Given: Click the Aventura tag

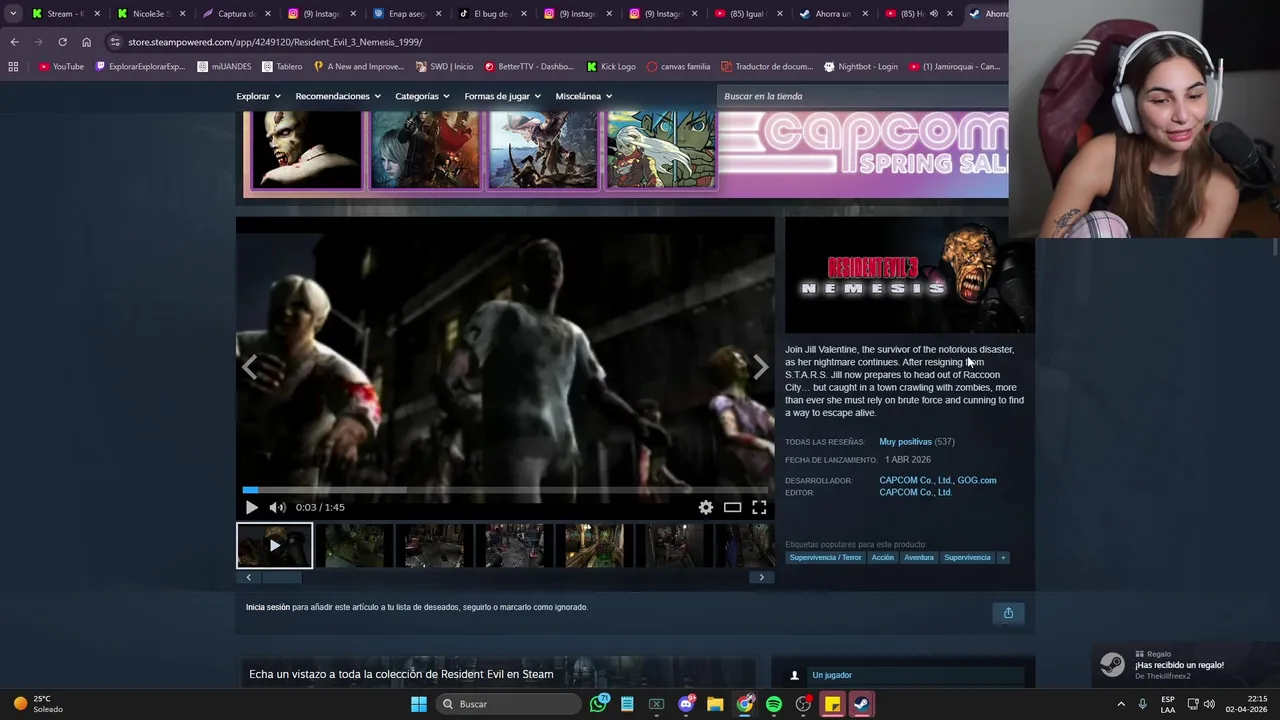Looking at the screenshot, I should 919,557.
